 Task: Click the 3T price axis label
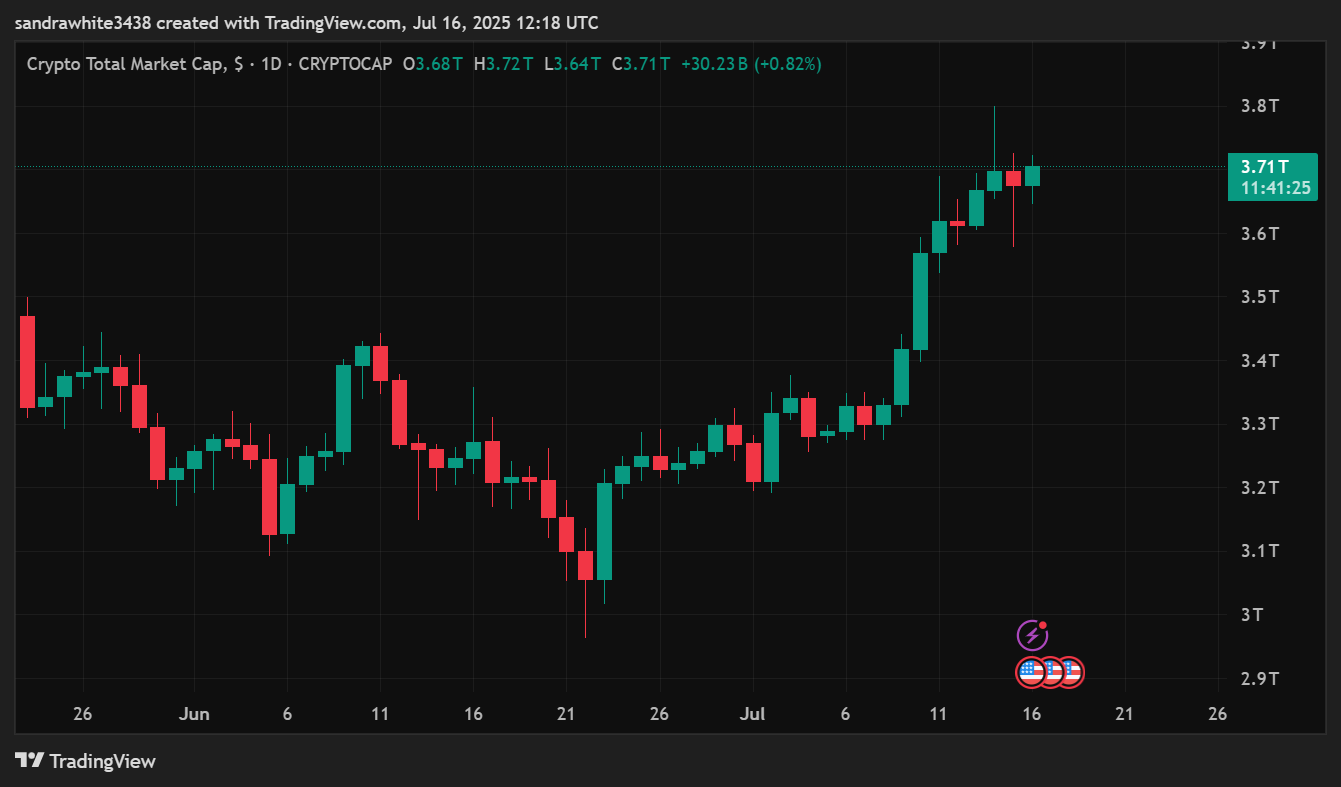[1252, 614]
